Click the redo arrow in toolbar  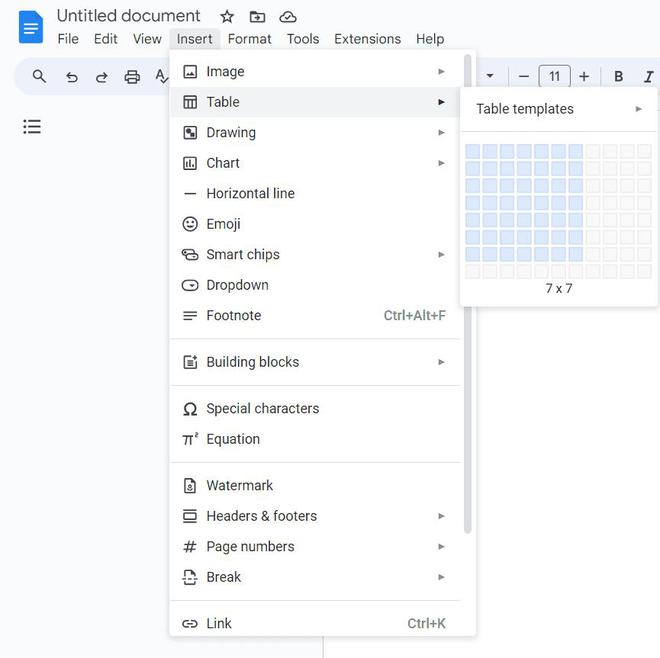tap(101, 77)
